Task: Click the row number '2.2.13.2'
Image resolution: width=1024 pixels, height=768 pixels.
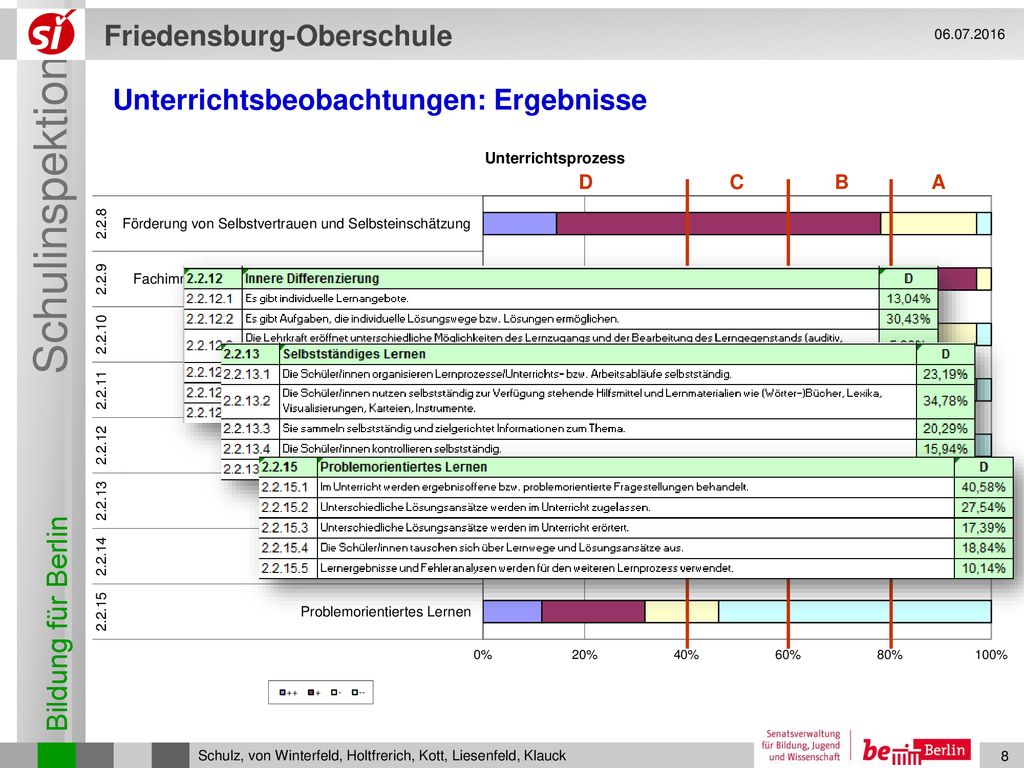Action: click(247, 400)
